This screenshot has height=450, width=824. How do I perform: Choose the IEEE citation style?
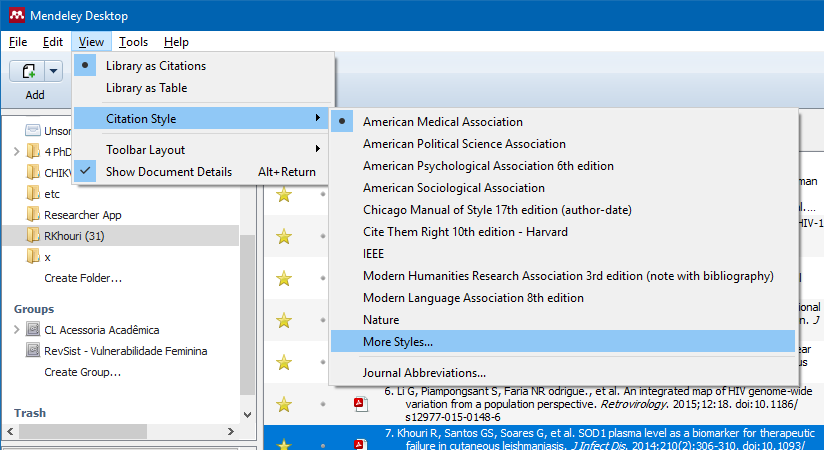tap(563, 254)
